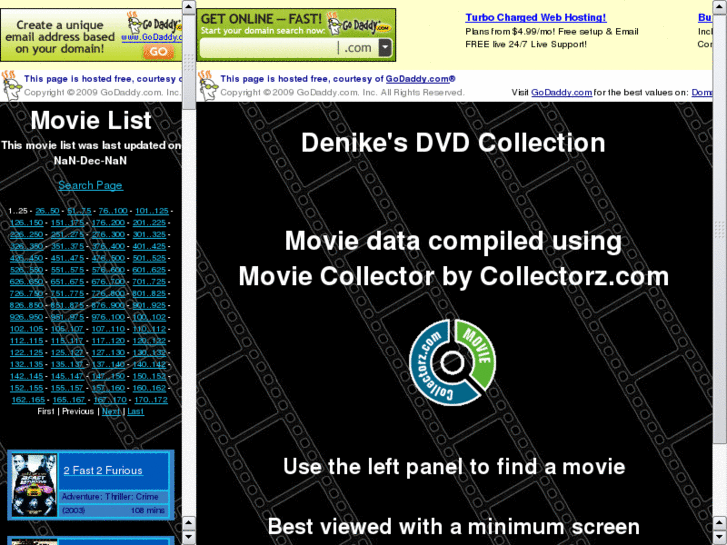
Task: Open the Search Page link
Action: (90, 185)
